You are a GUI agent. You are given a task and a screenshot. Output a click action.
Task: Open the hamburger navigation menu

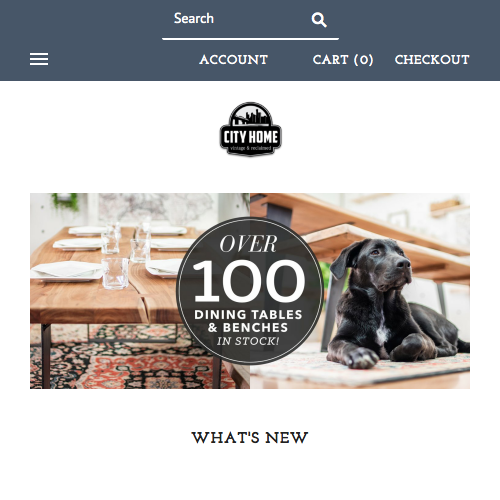39,59
